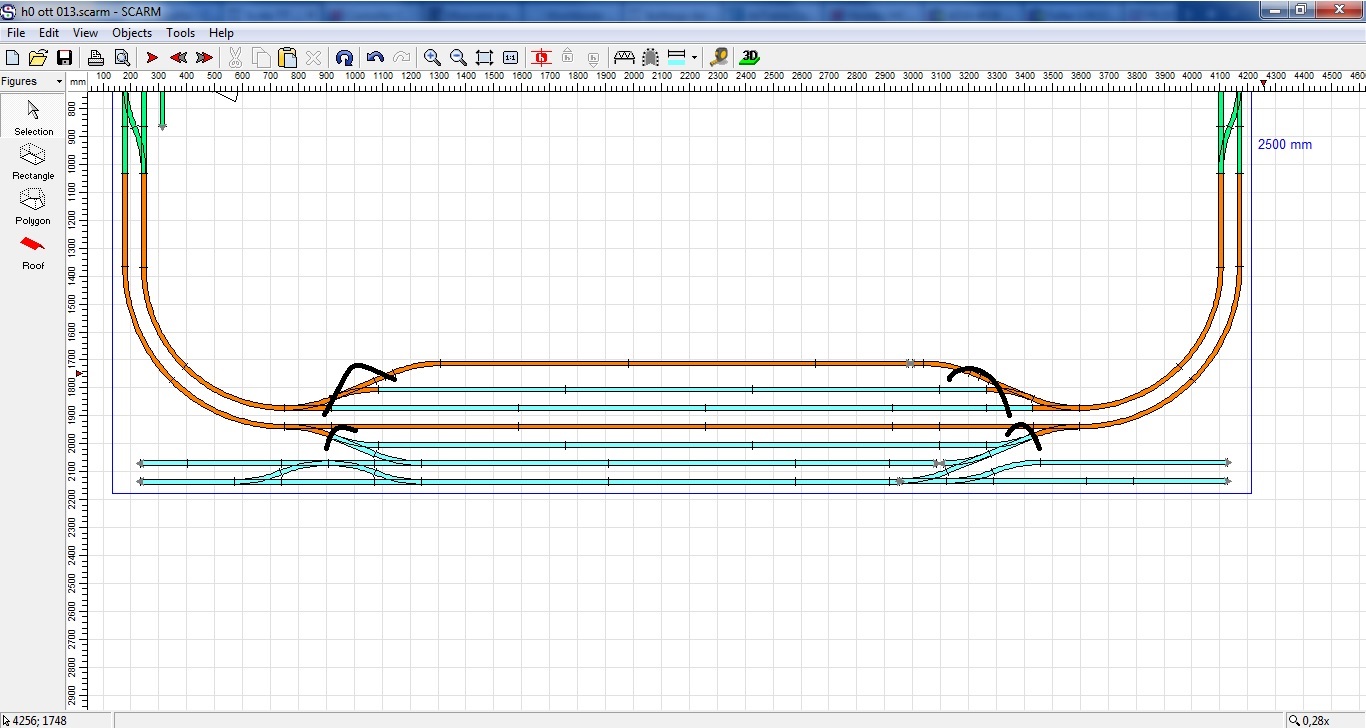Undo the last action

[x=375, y=58]
